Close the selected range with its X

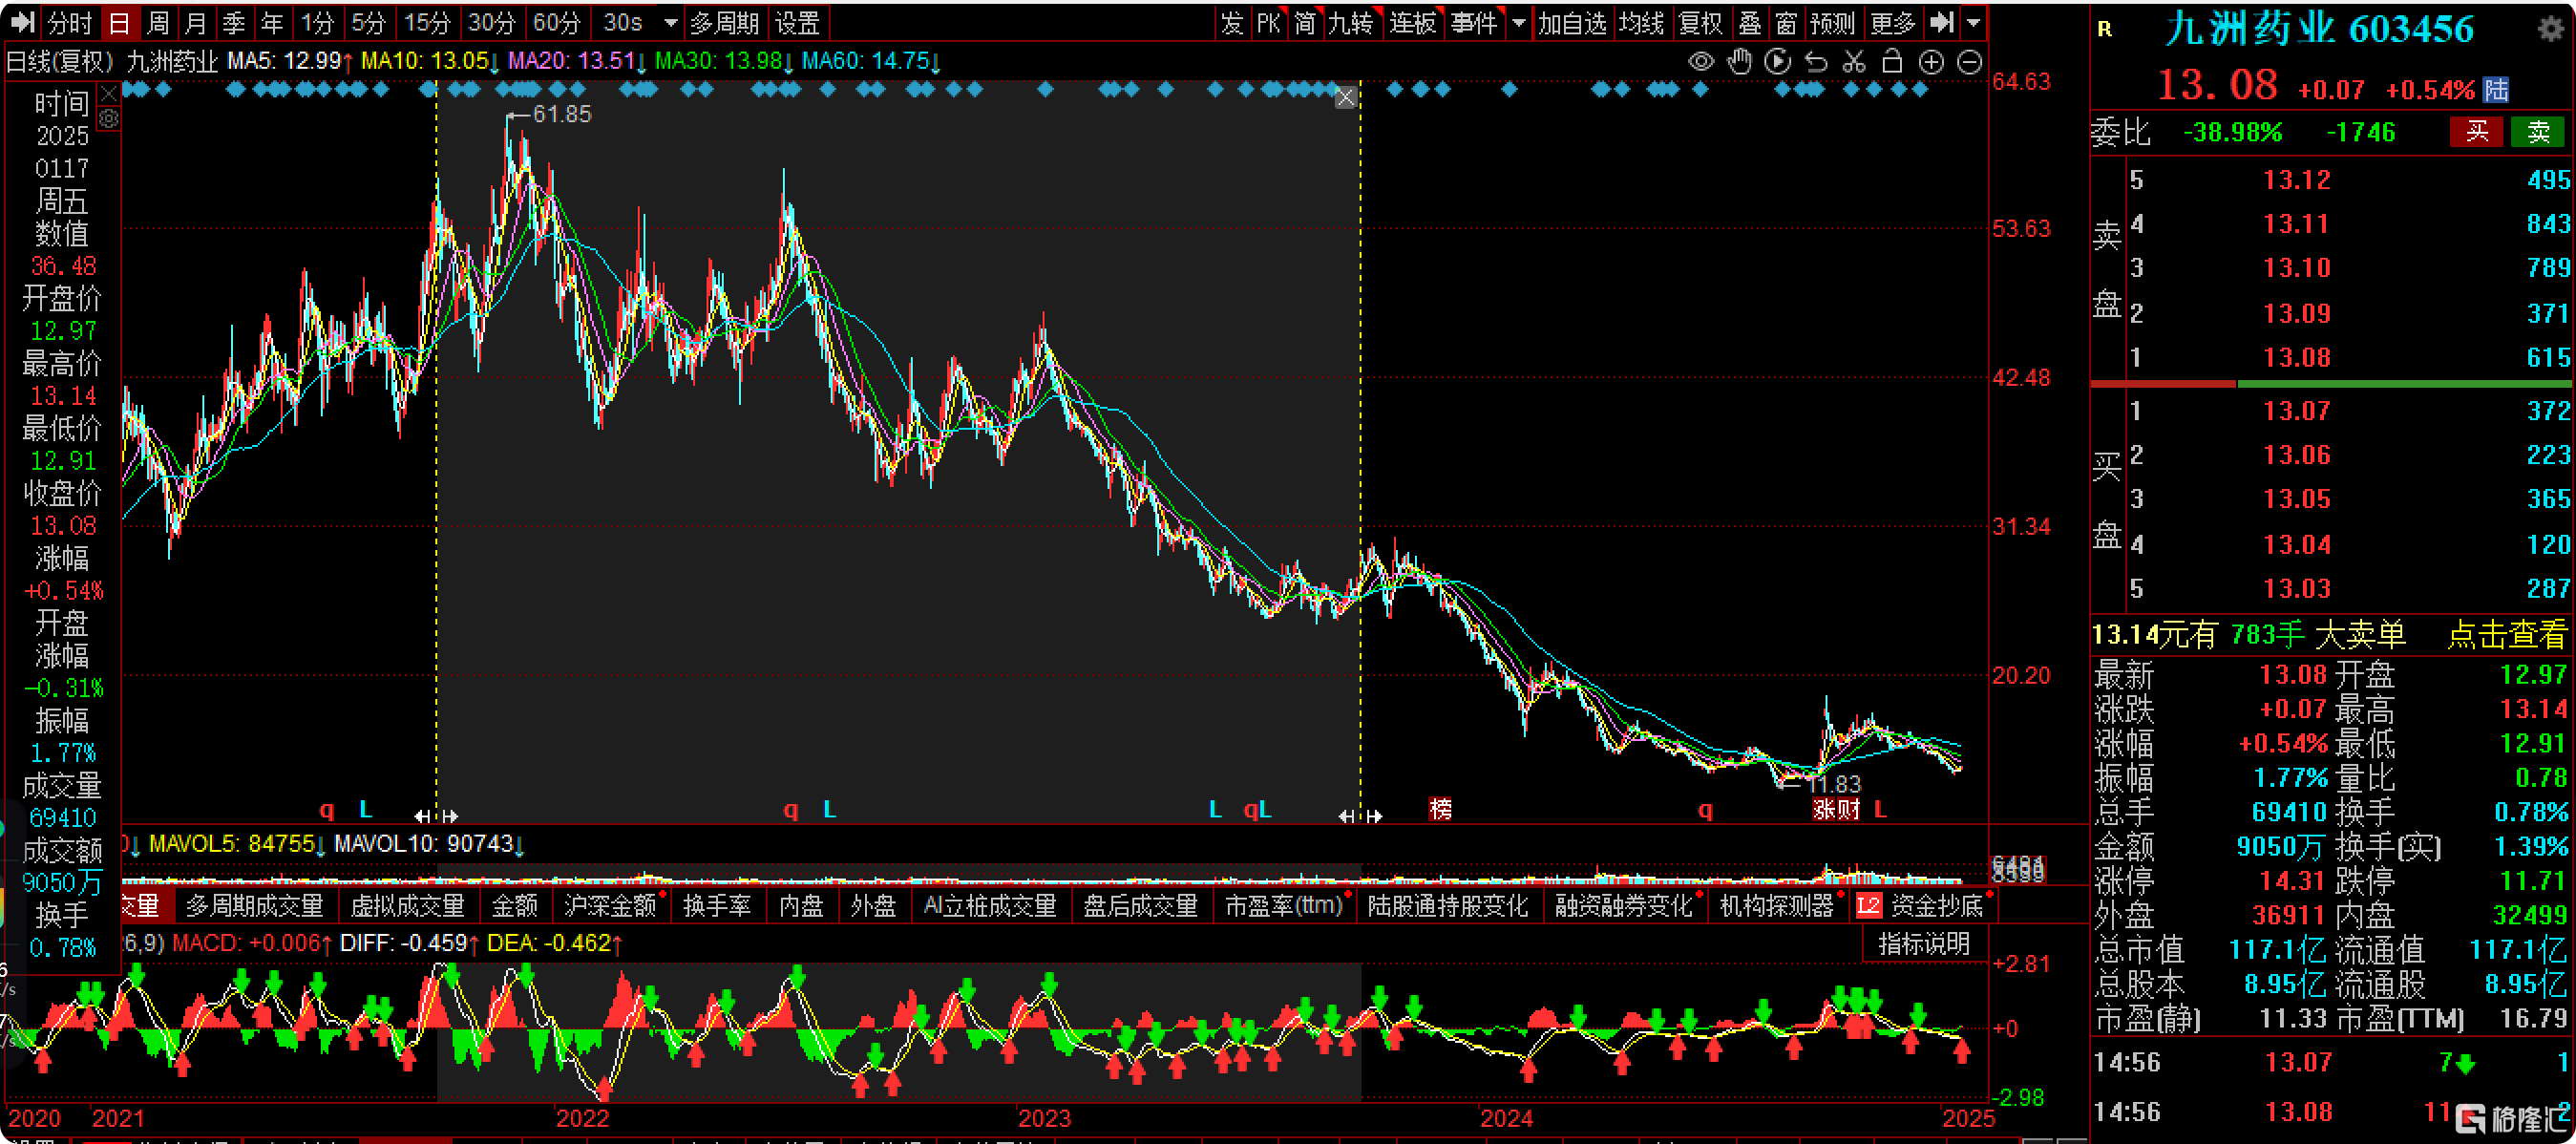pyautogui.click(x=1346, y=98)
